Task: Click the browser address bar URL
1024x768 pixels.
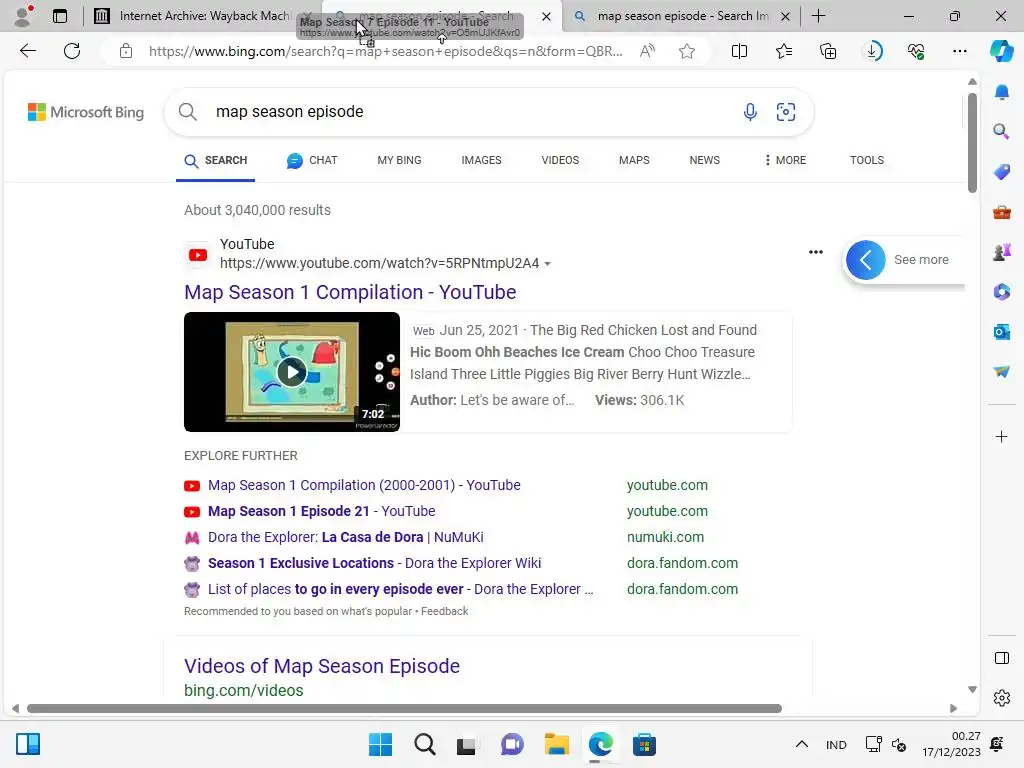Action: click(385, 51)
